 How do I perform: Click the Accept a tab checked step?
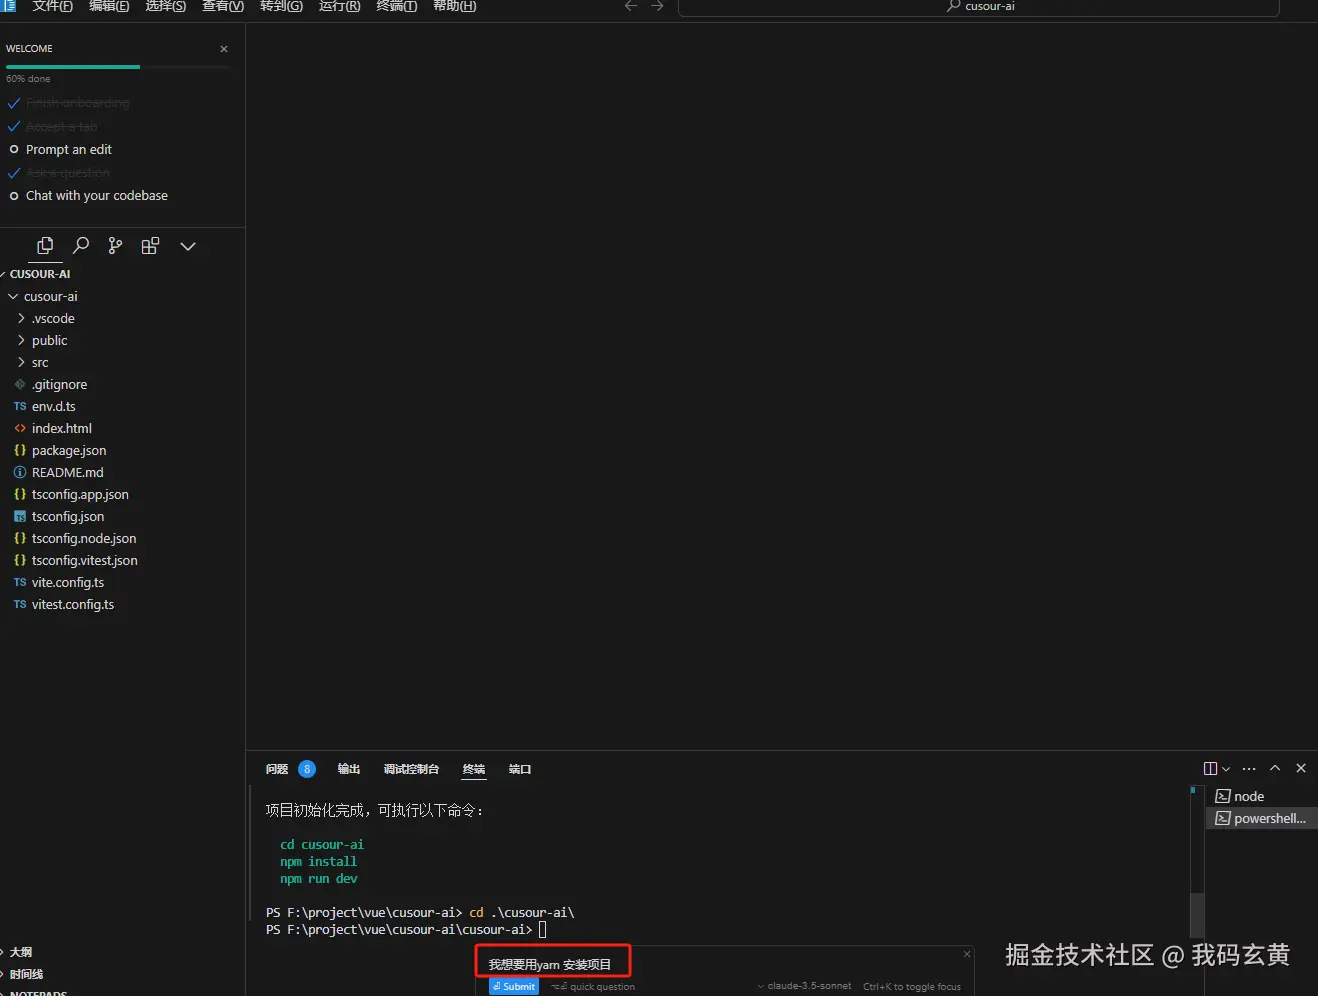(x=61, y=127)
